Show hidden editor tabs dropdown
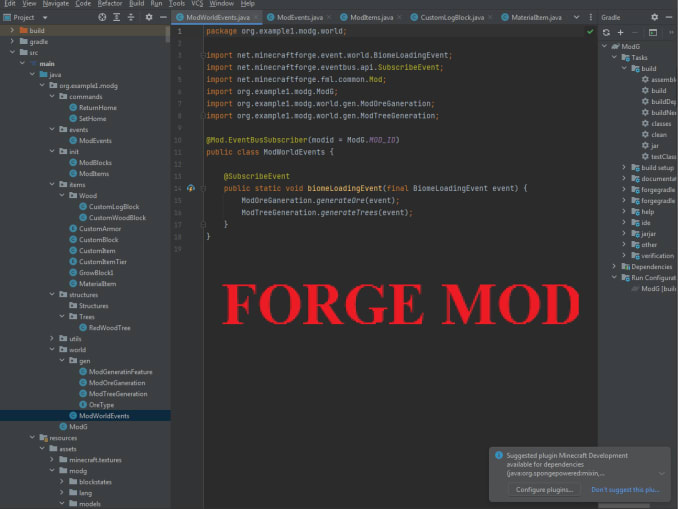Image resolution: width=680 pixels, height=509 pixels. click(x=576, y=17)
